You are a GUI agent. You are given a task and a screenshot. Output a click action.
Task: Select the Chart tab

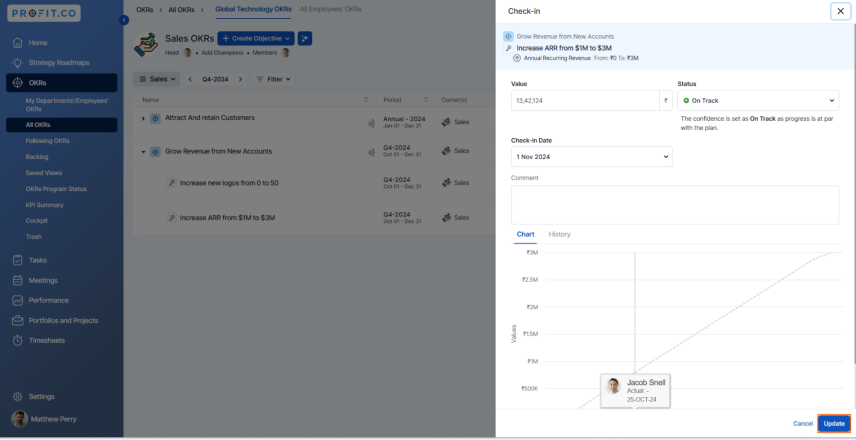pyautogui.click(x=525, y=234)
